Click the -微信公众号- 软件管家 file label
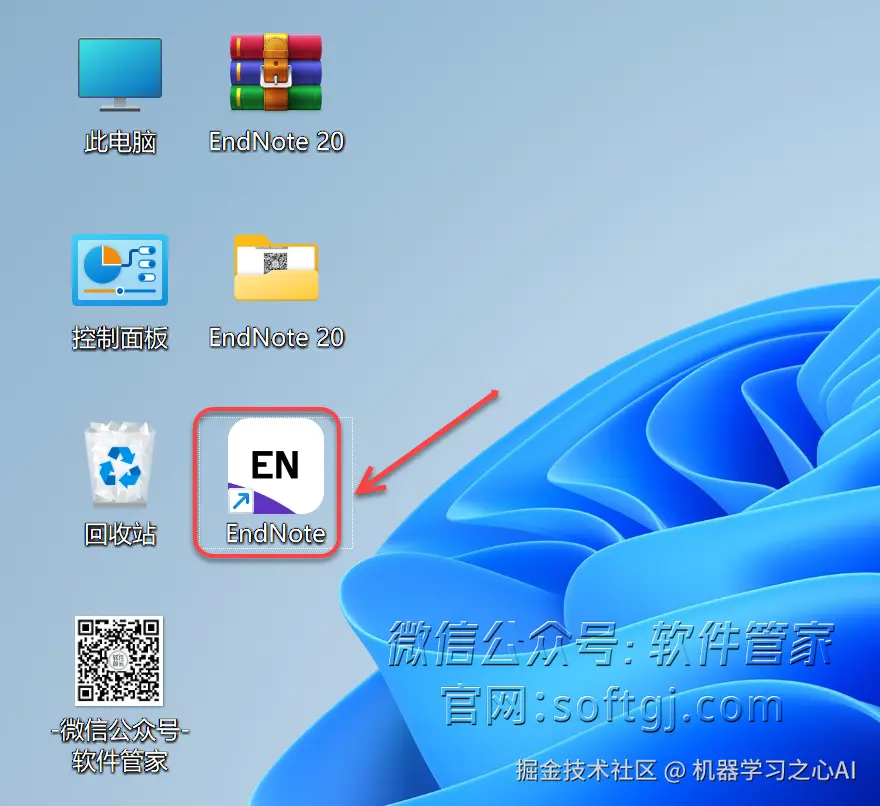This screenshot has width=880, height=806. [x=120, y=746]
